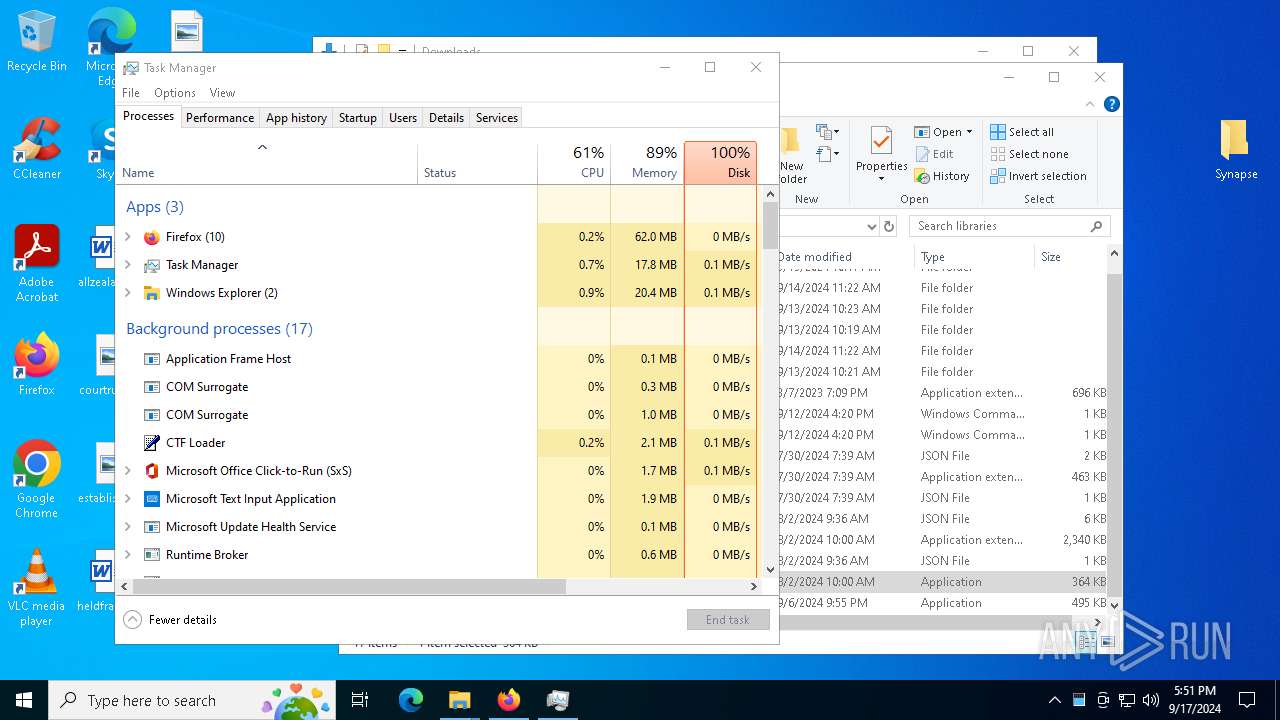Expand the Task Manager process row
The height and width of the screenshot is (720, 1280).
tap(127, 265)
